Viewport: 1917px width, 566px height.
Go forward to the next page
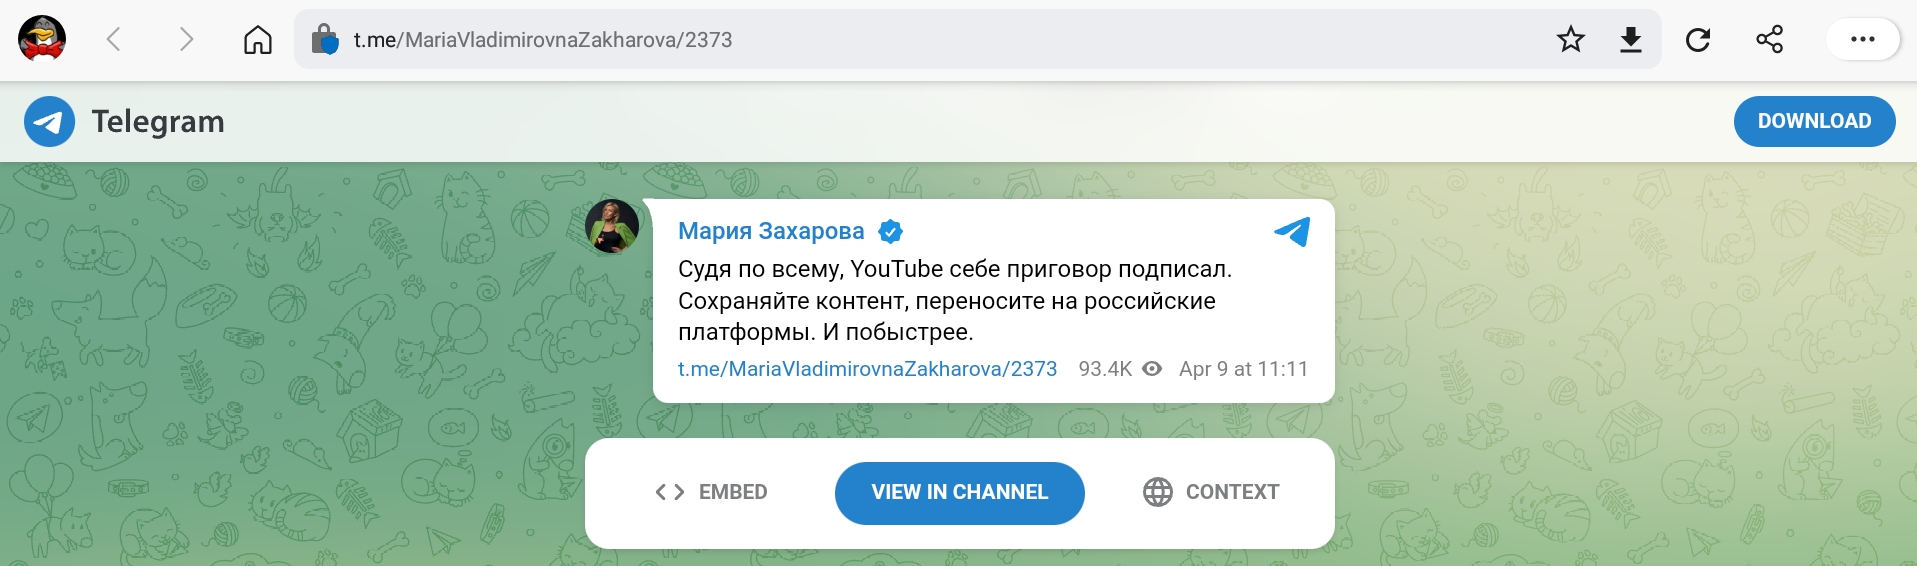186,40
